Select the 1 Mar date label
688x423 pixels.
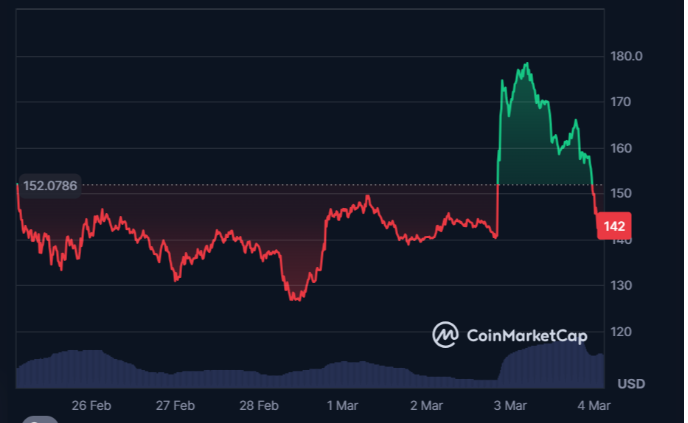pyautogui.click(x=343, y=406)
